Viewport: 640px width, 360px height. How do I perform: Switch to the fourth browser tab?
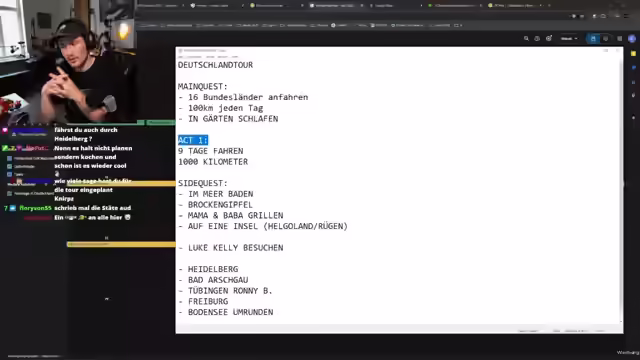pyautogui.click(x=335, y=6)
